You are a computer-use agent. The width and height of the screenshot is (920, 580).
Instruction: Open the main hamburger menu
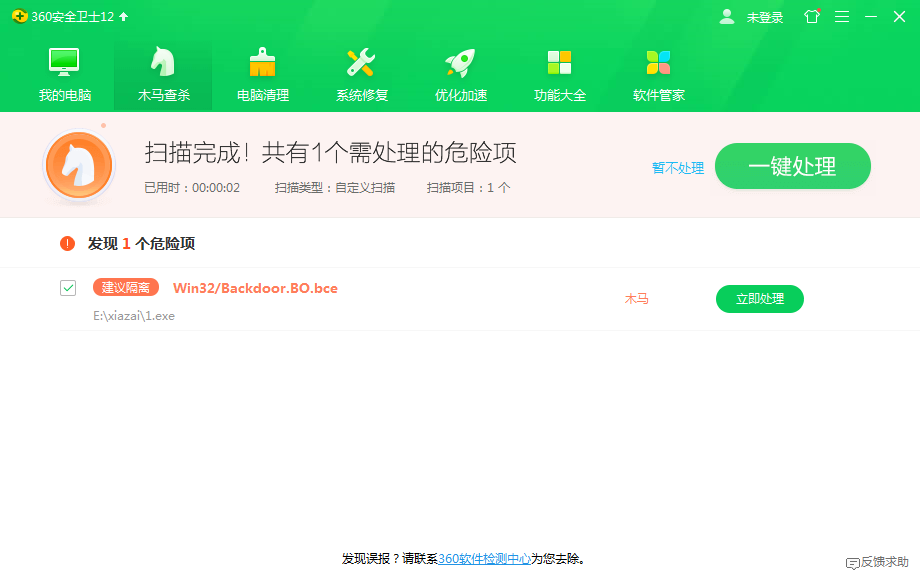pos(842,16)
